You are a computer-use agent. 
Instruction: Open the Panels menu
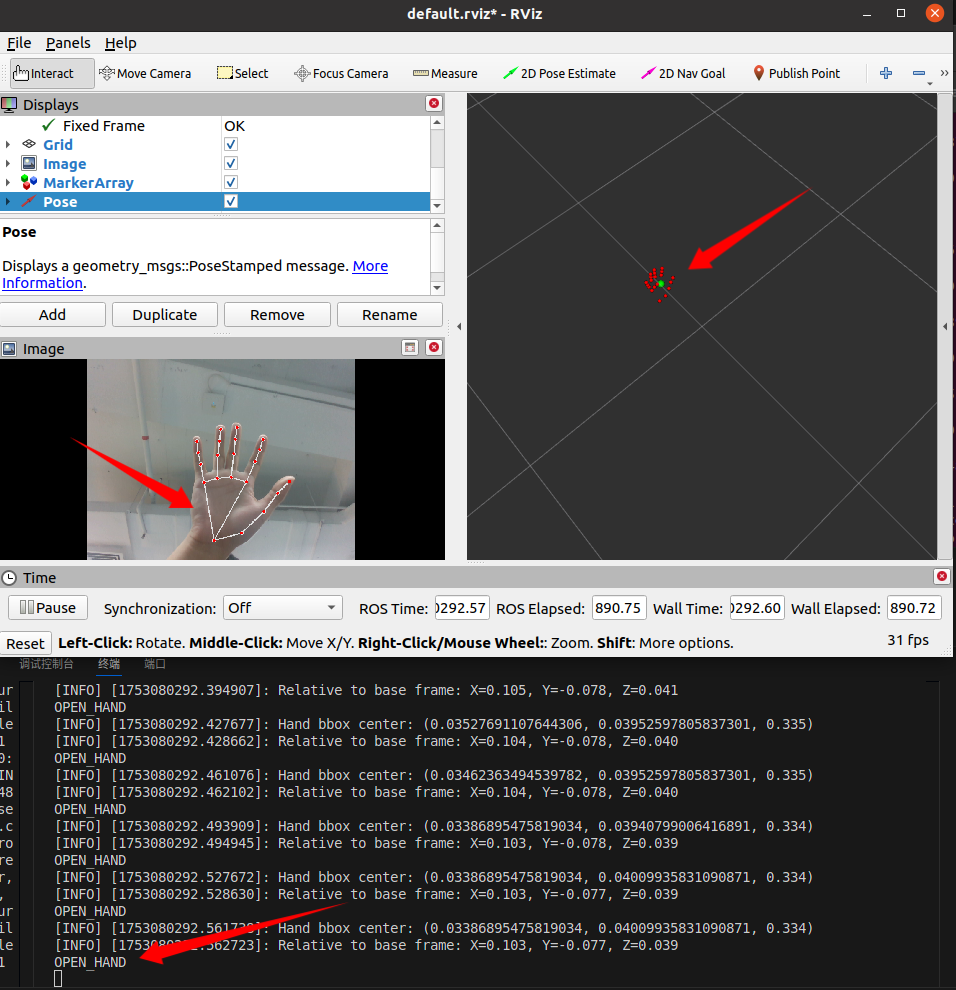68,43
